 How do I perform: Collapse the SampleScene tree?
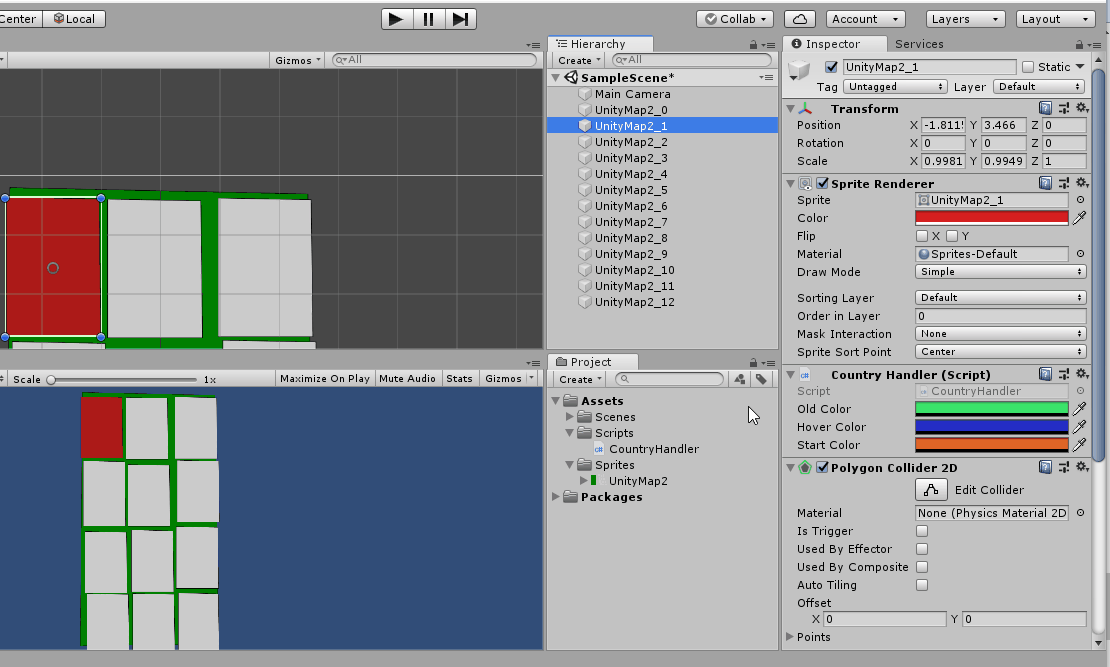point(556,78)
